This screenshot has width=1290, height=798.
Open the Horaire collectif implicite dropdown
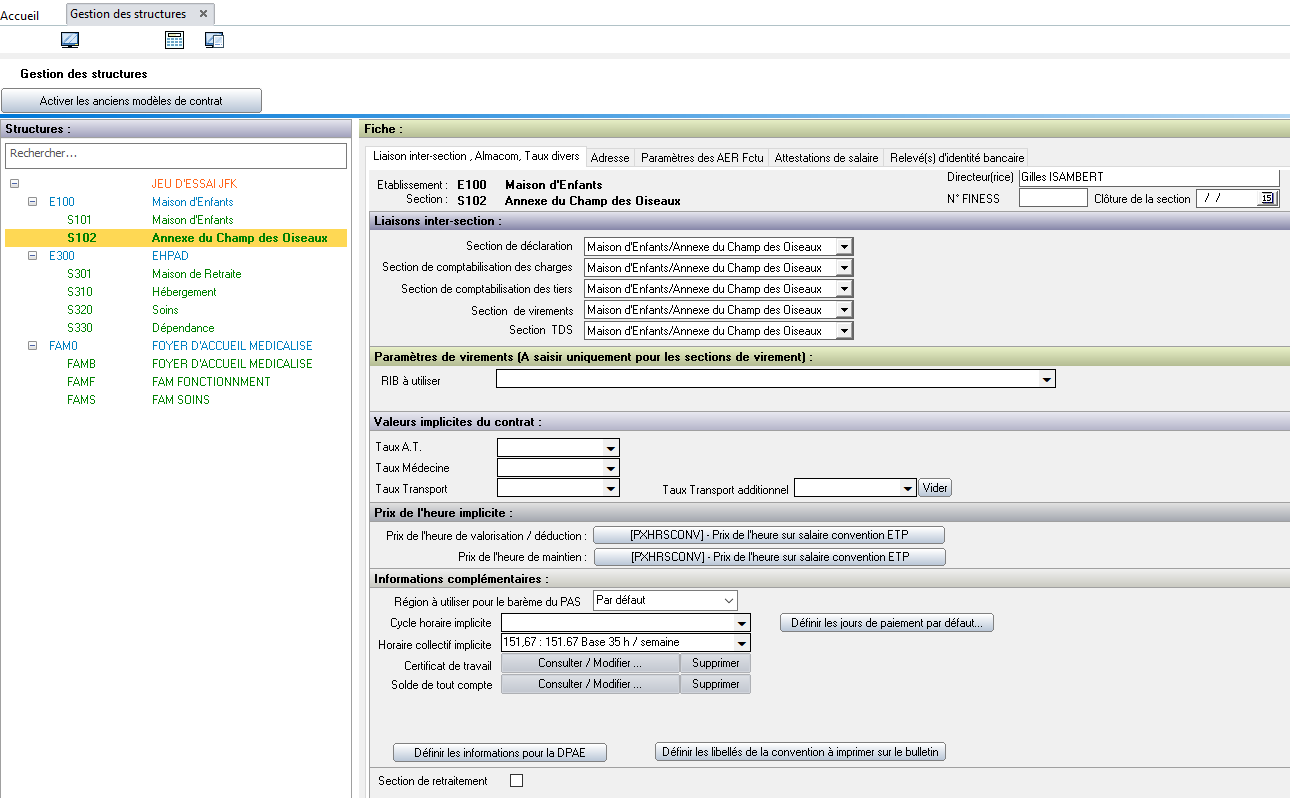(742, 643)
